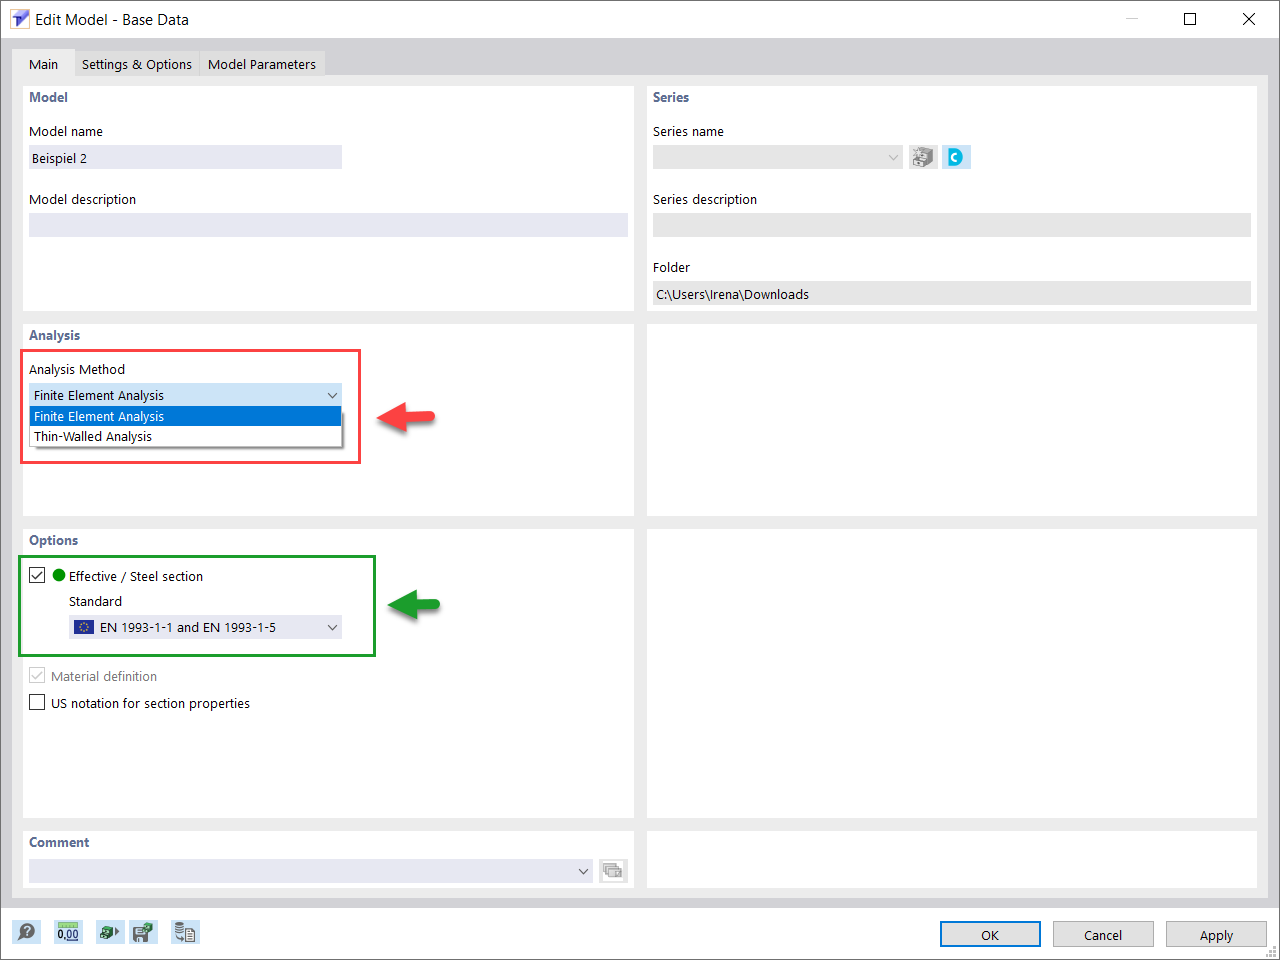Click the EU flag in the Standard selector
The height and width of the screenshot is (960, 1280).
83,626
